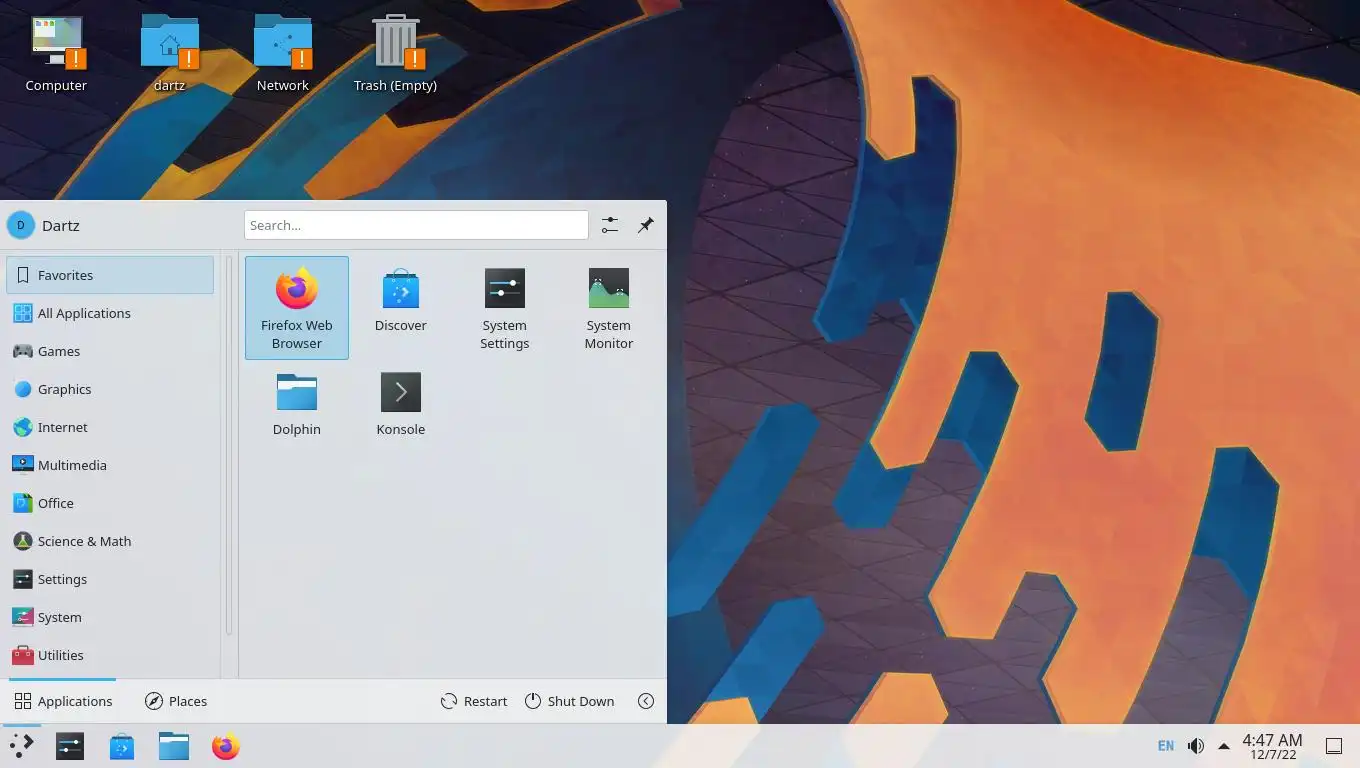The image size is (1360, 768).
Task: Open the All Applications category
Action: click(110, 313)
